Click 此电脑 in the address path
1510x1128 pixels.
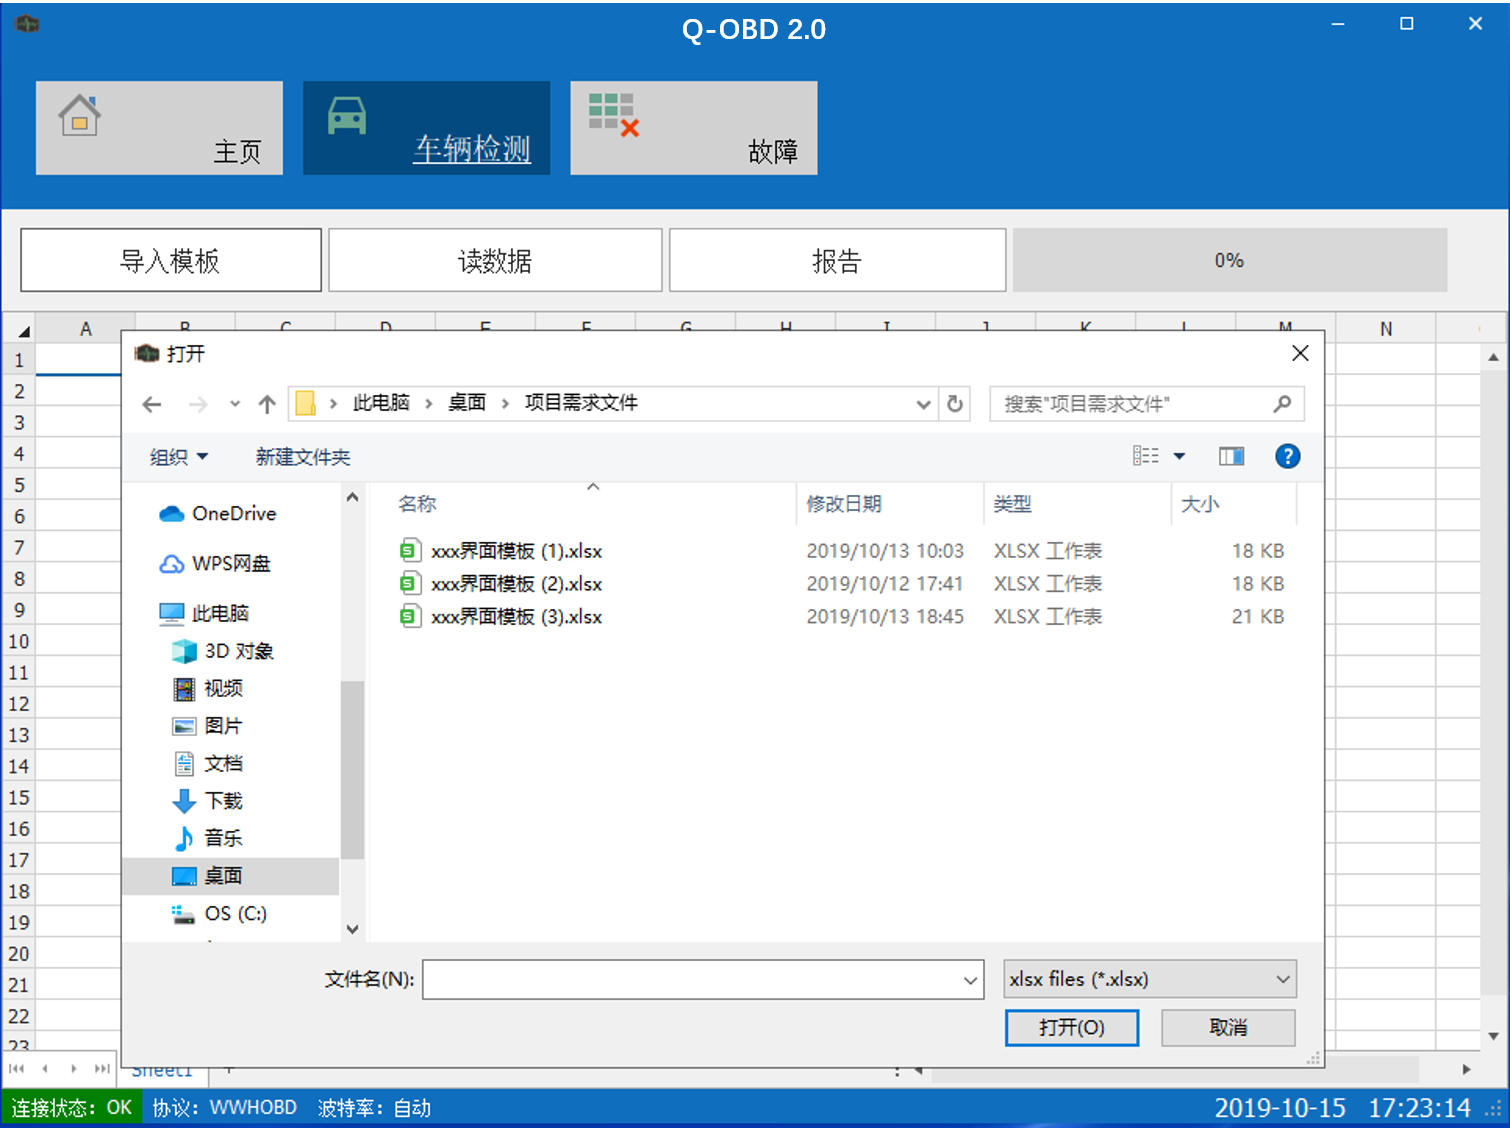[381, 403]
